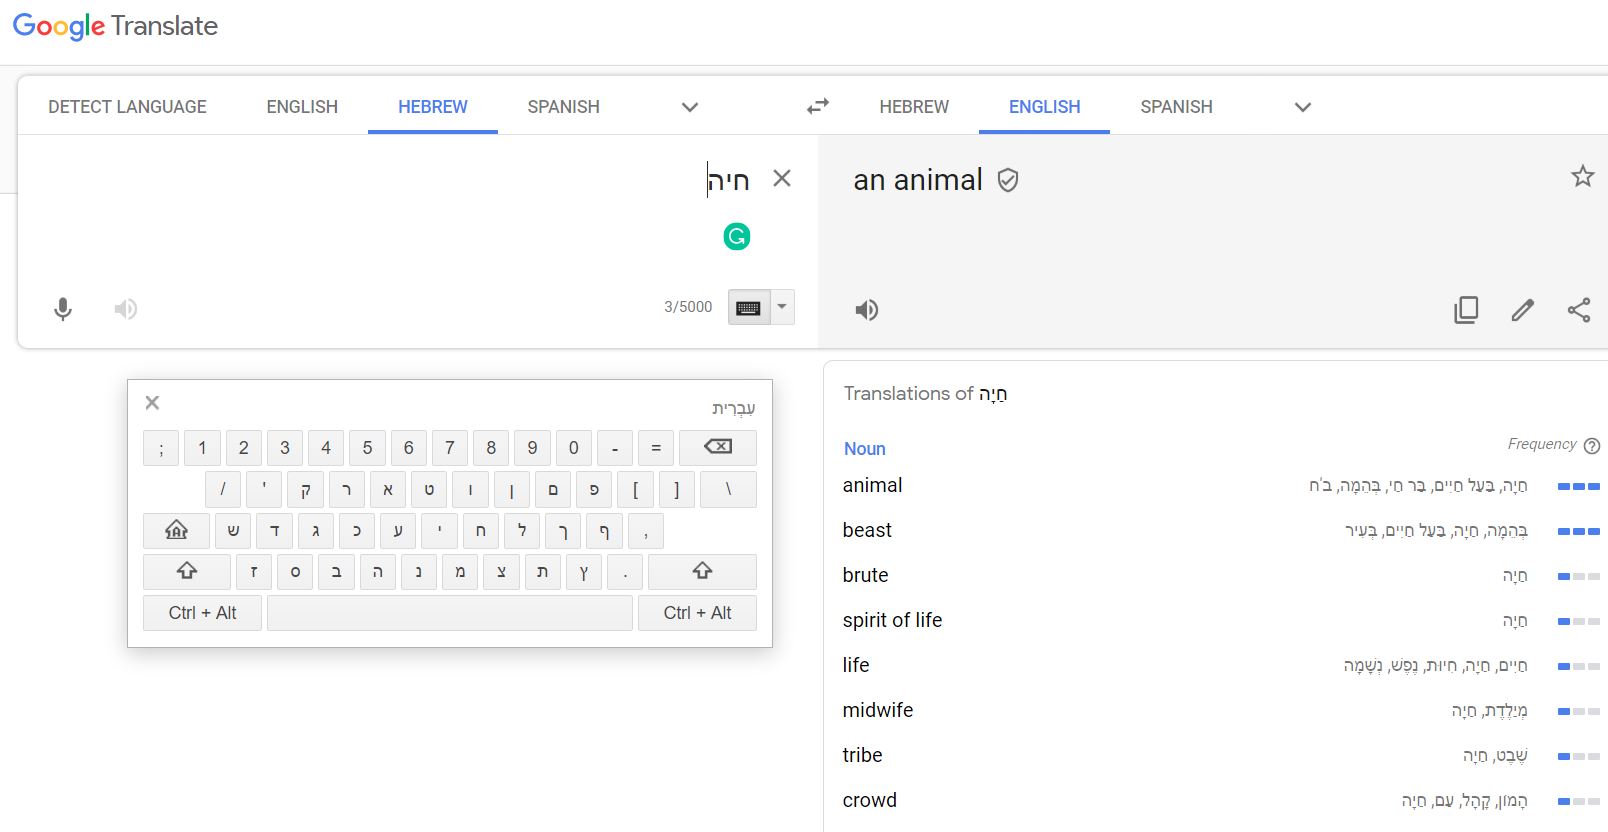Switch target language to Spanish tab

(x=1176, y=107)
